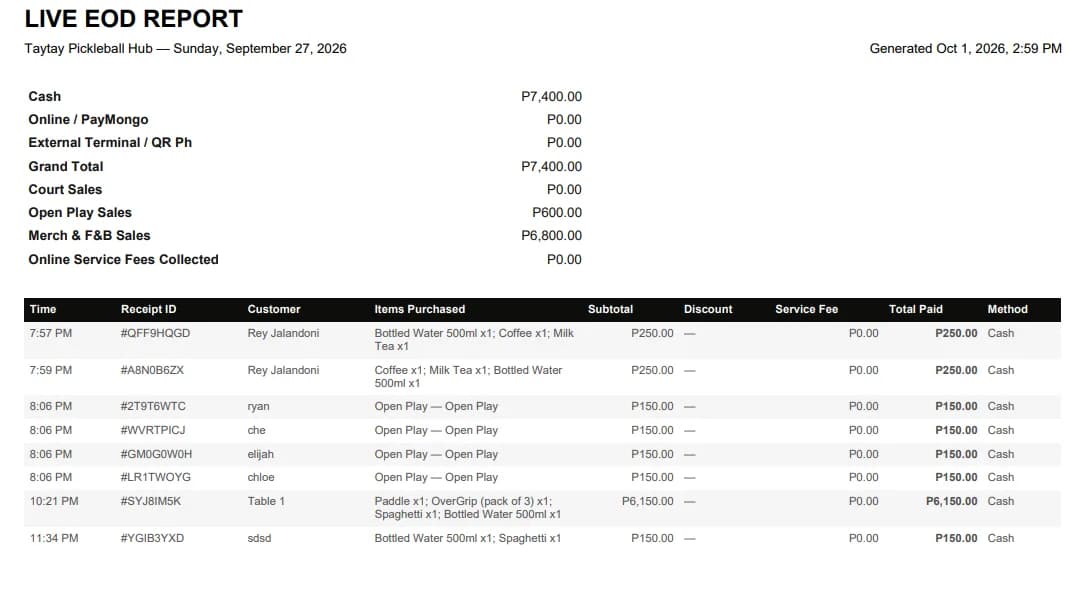Select receipt ID #SYJ8IM5K
This screenshot has height=602, width=1085.
pos(151,501)
